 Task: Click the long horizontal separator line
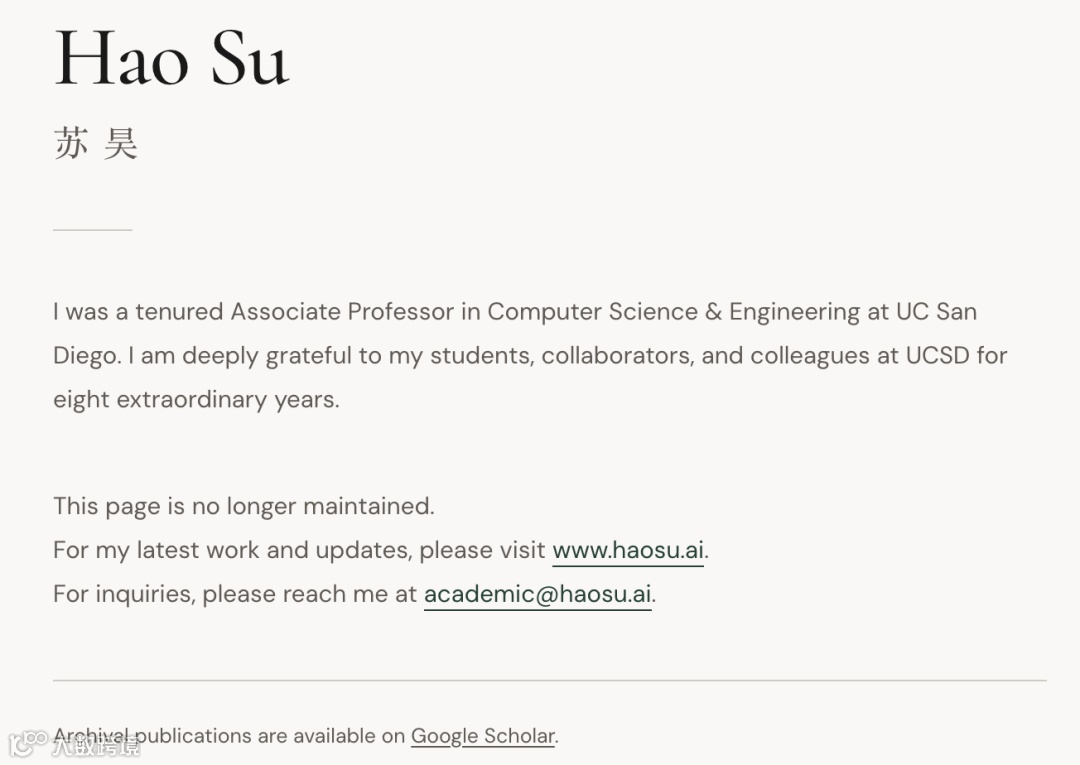tap(549, 680)
